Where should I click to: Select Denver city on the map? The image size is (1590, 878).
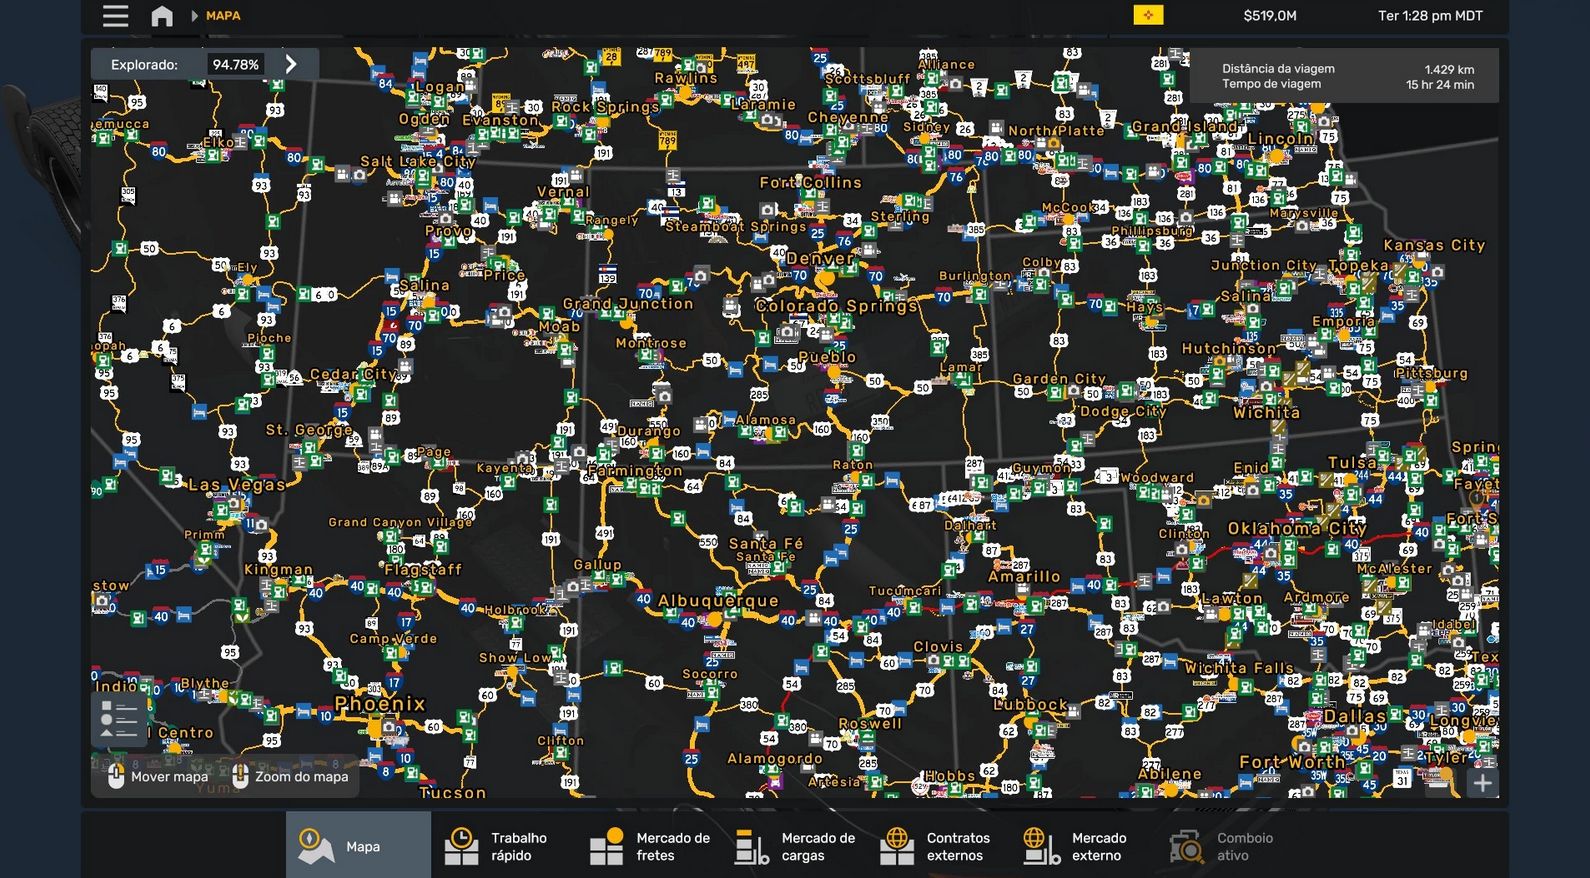coord(822,259)
